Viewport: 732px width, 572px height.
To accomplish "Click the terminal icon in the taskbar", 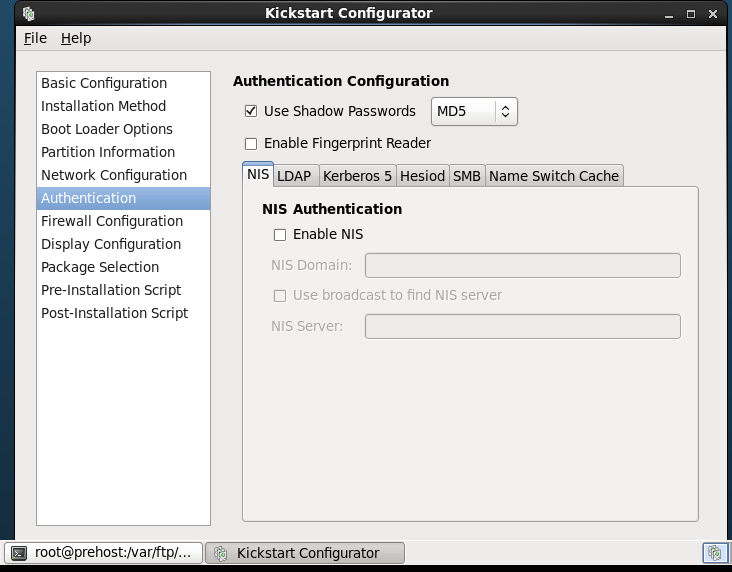I will click(x=19, y=553).
